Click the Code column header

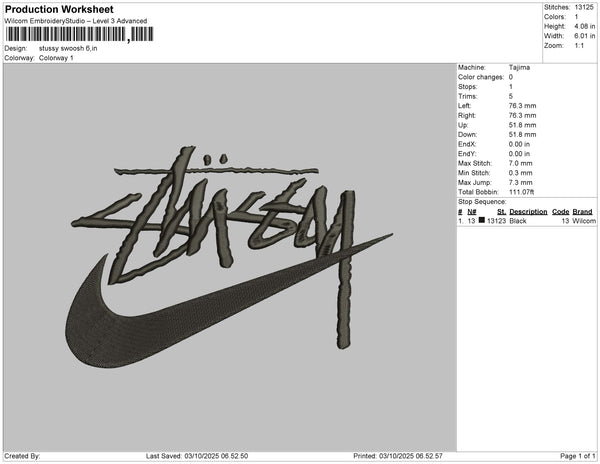coord(561,212)
